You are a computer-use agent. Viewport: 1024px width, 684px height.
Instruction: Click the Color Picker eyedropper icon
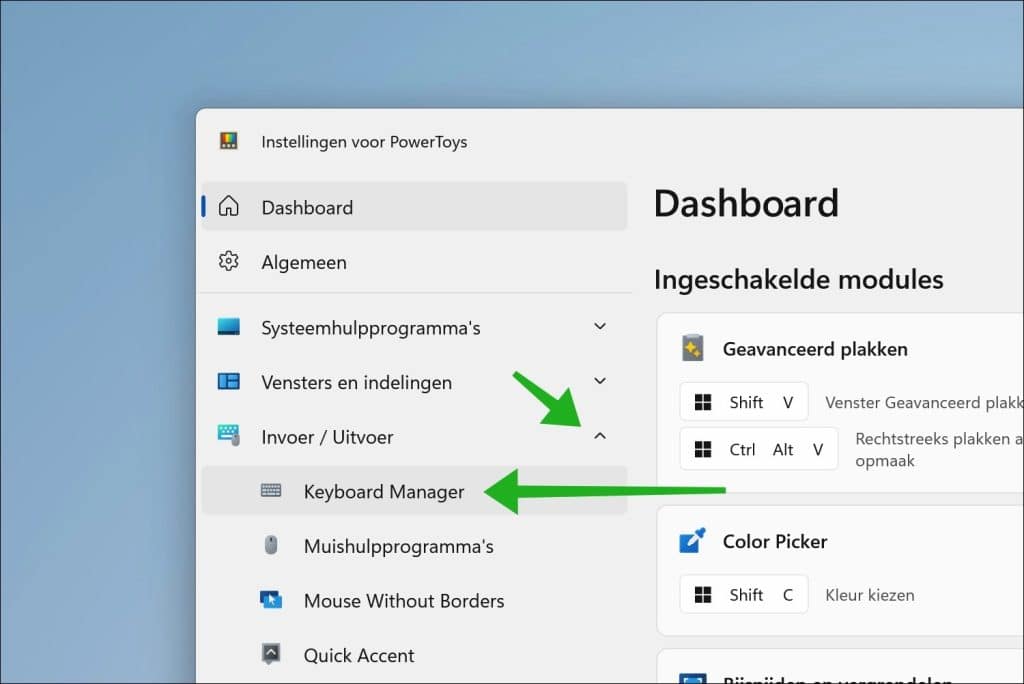pos(693,540)
